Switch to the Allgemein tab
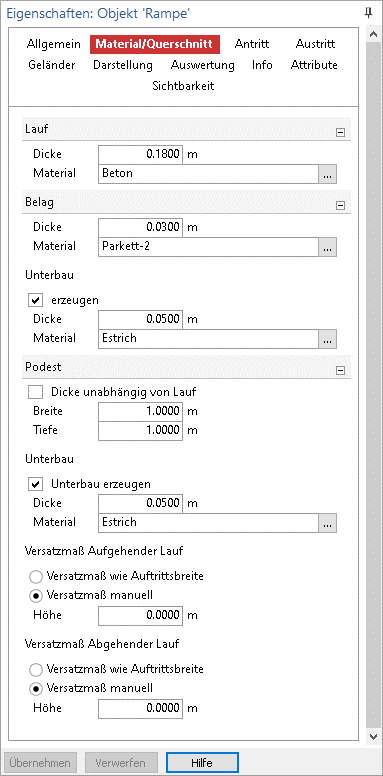This screenshot has height=776, width=383. 53,44
